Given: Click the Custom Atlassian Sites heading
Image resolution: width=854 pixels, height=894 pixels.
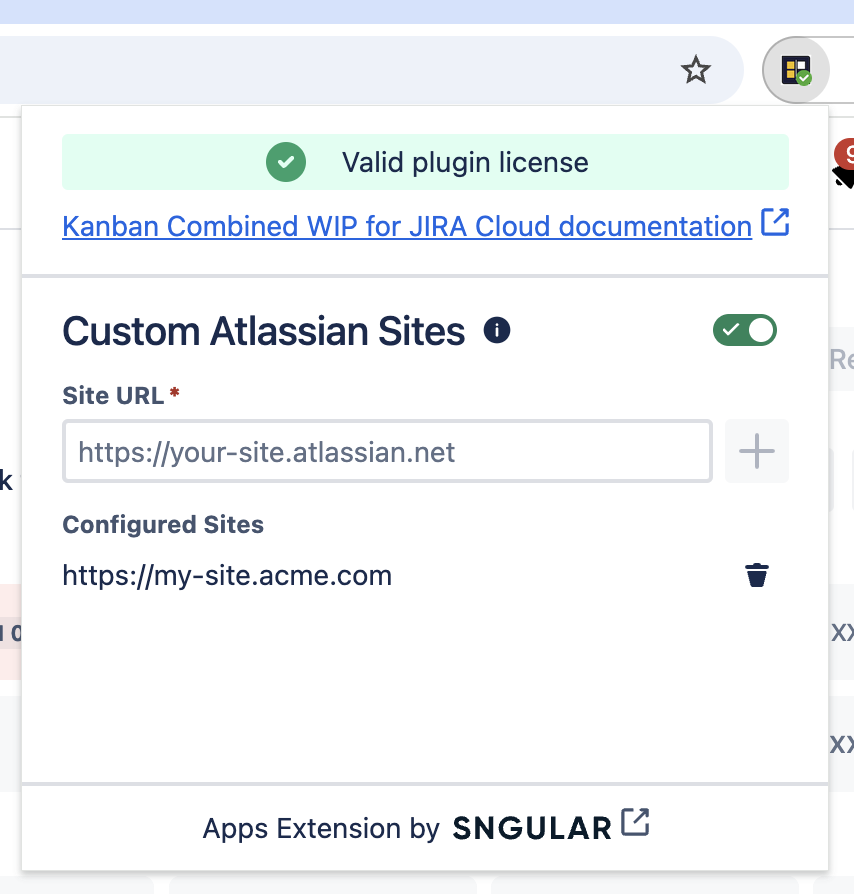Looking at the screenshot, I should 264,331.
